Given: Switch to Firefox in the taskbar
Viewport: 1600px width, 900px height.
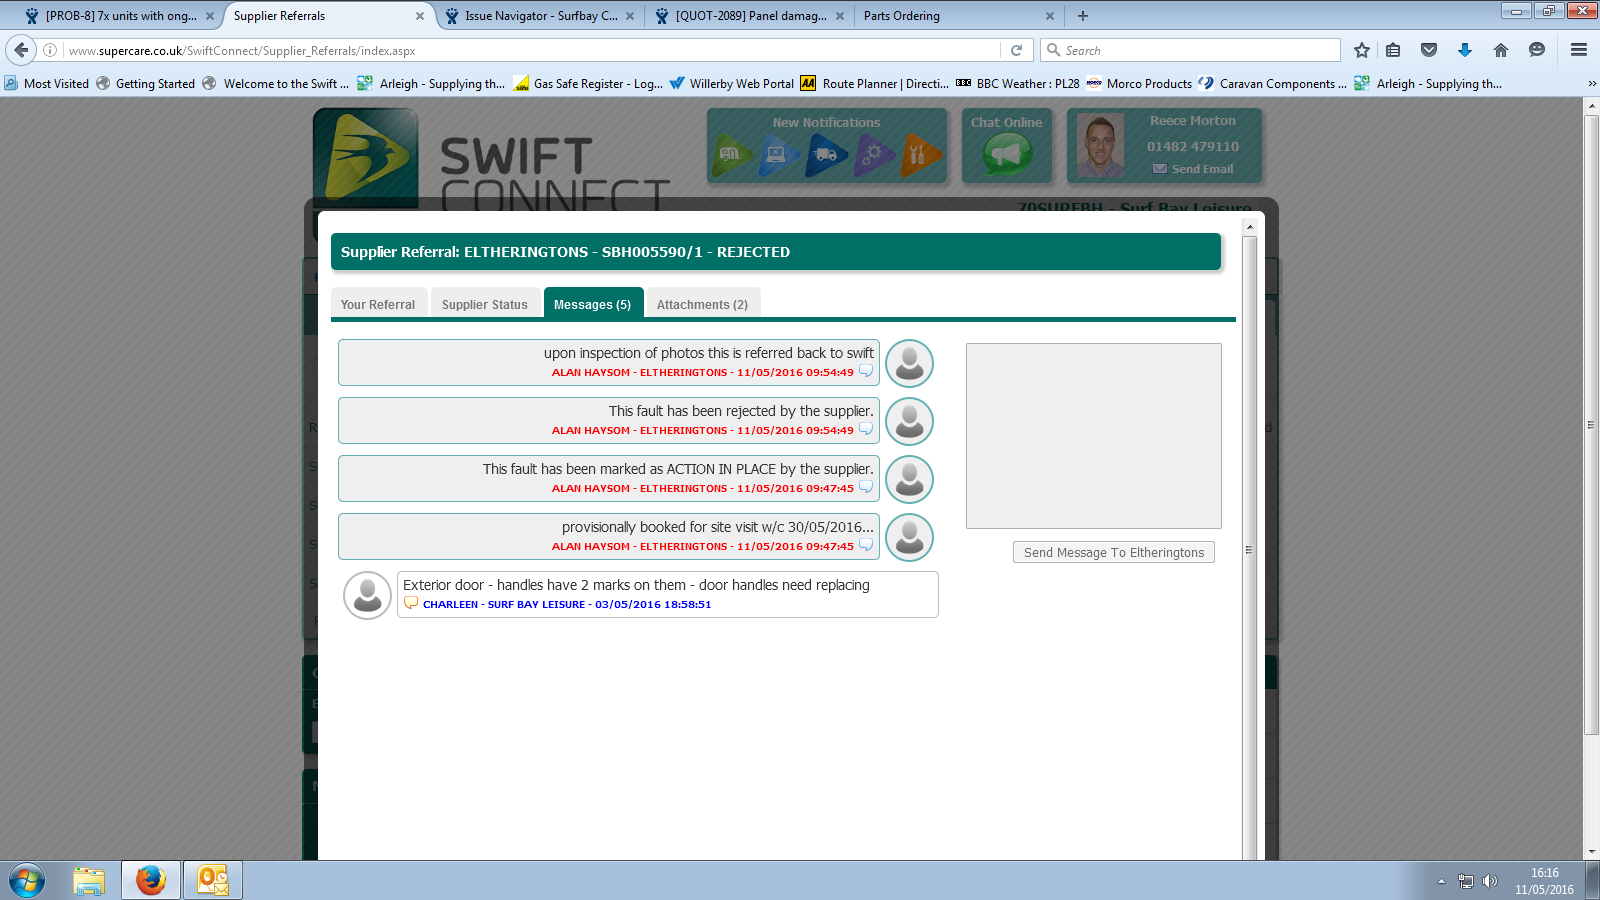Looking at the screenshot, I should click(151, 881).
